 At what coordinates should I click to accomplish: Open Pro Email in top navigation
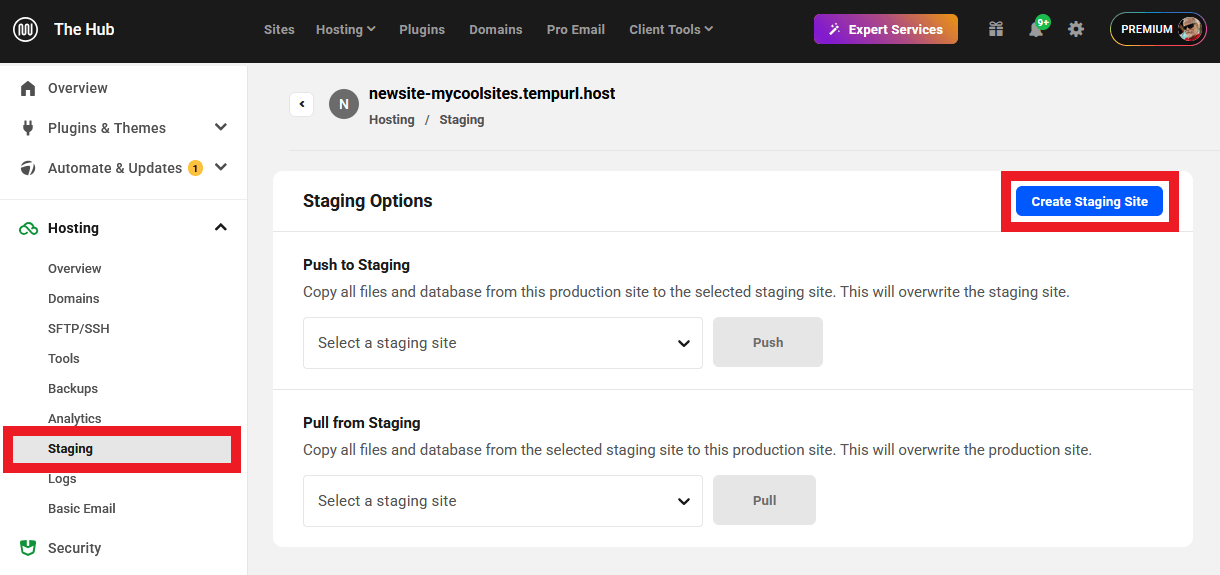(576, 29)
